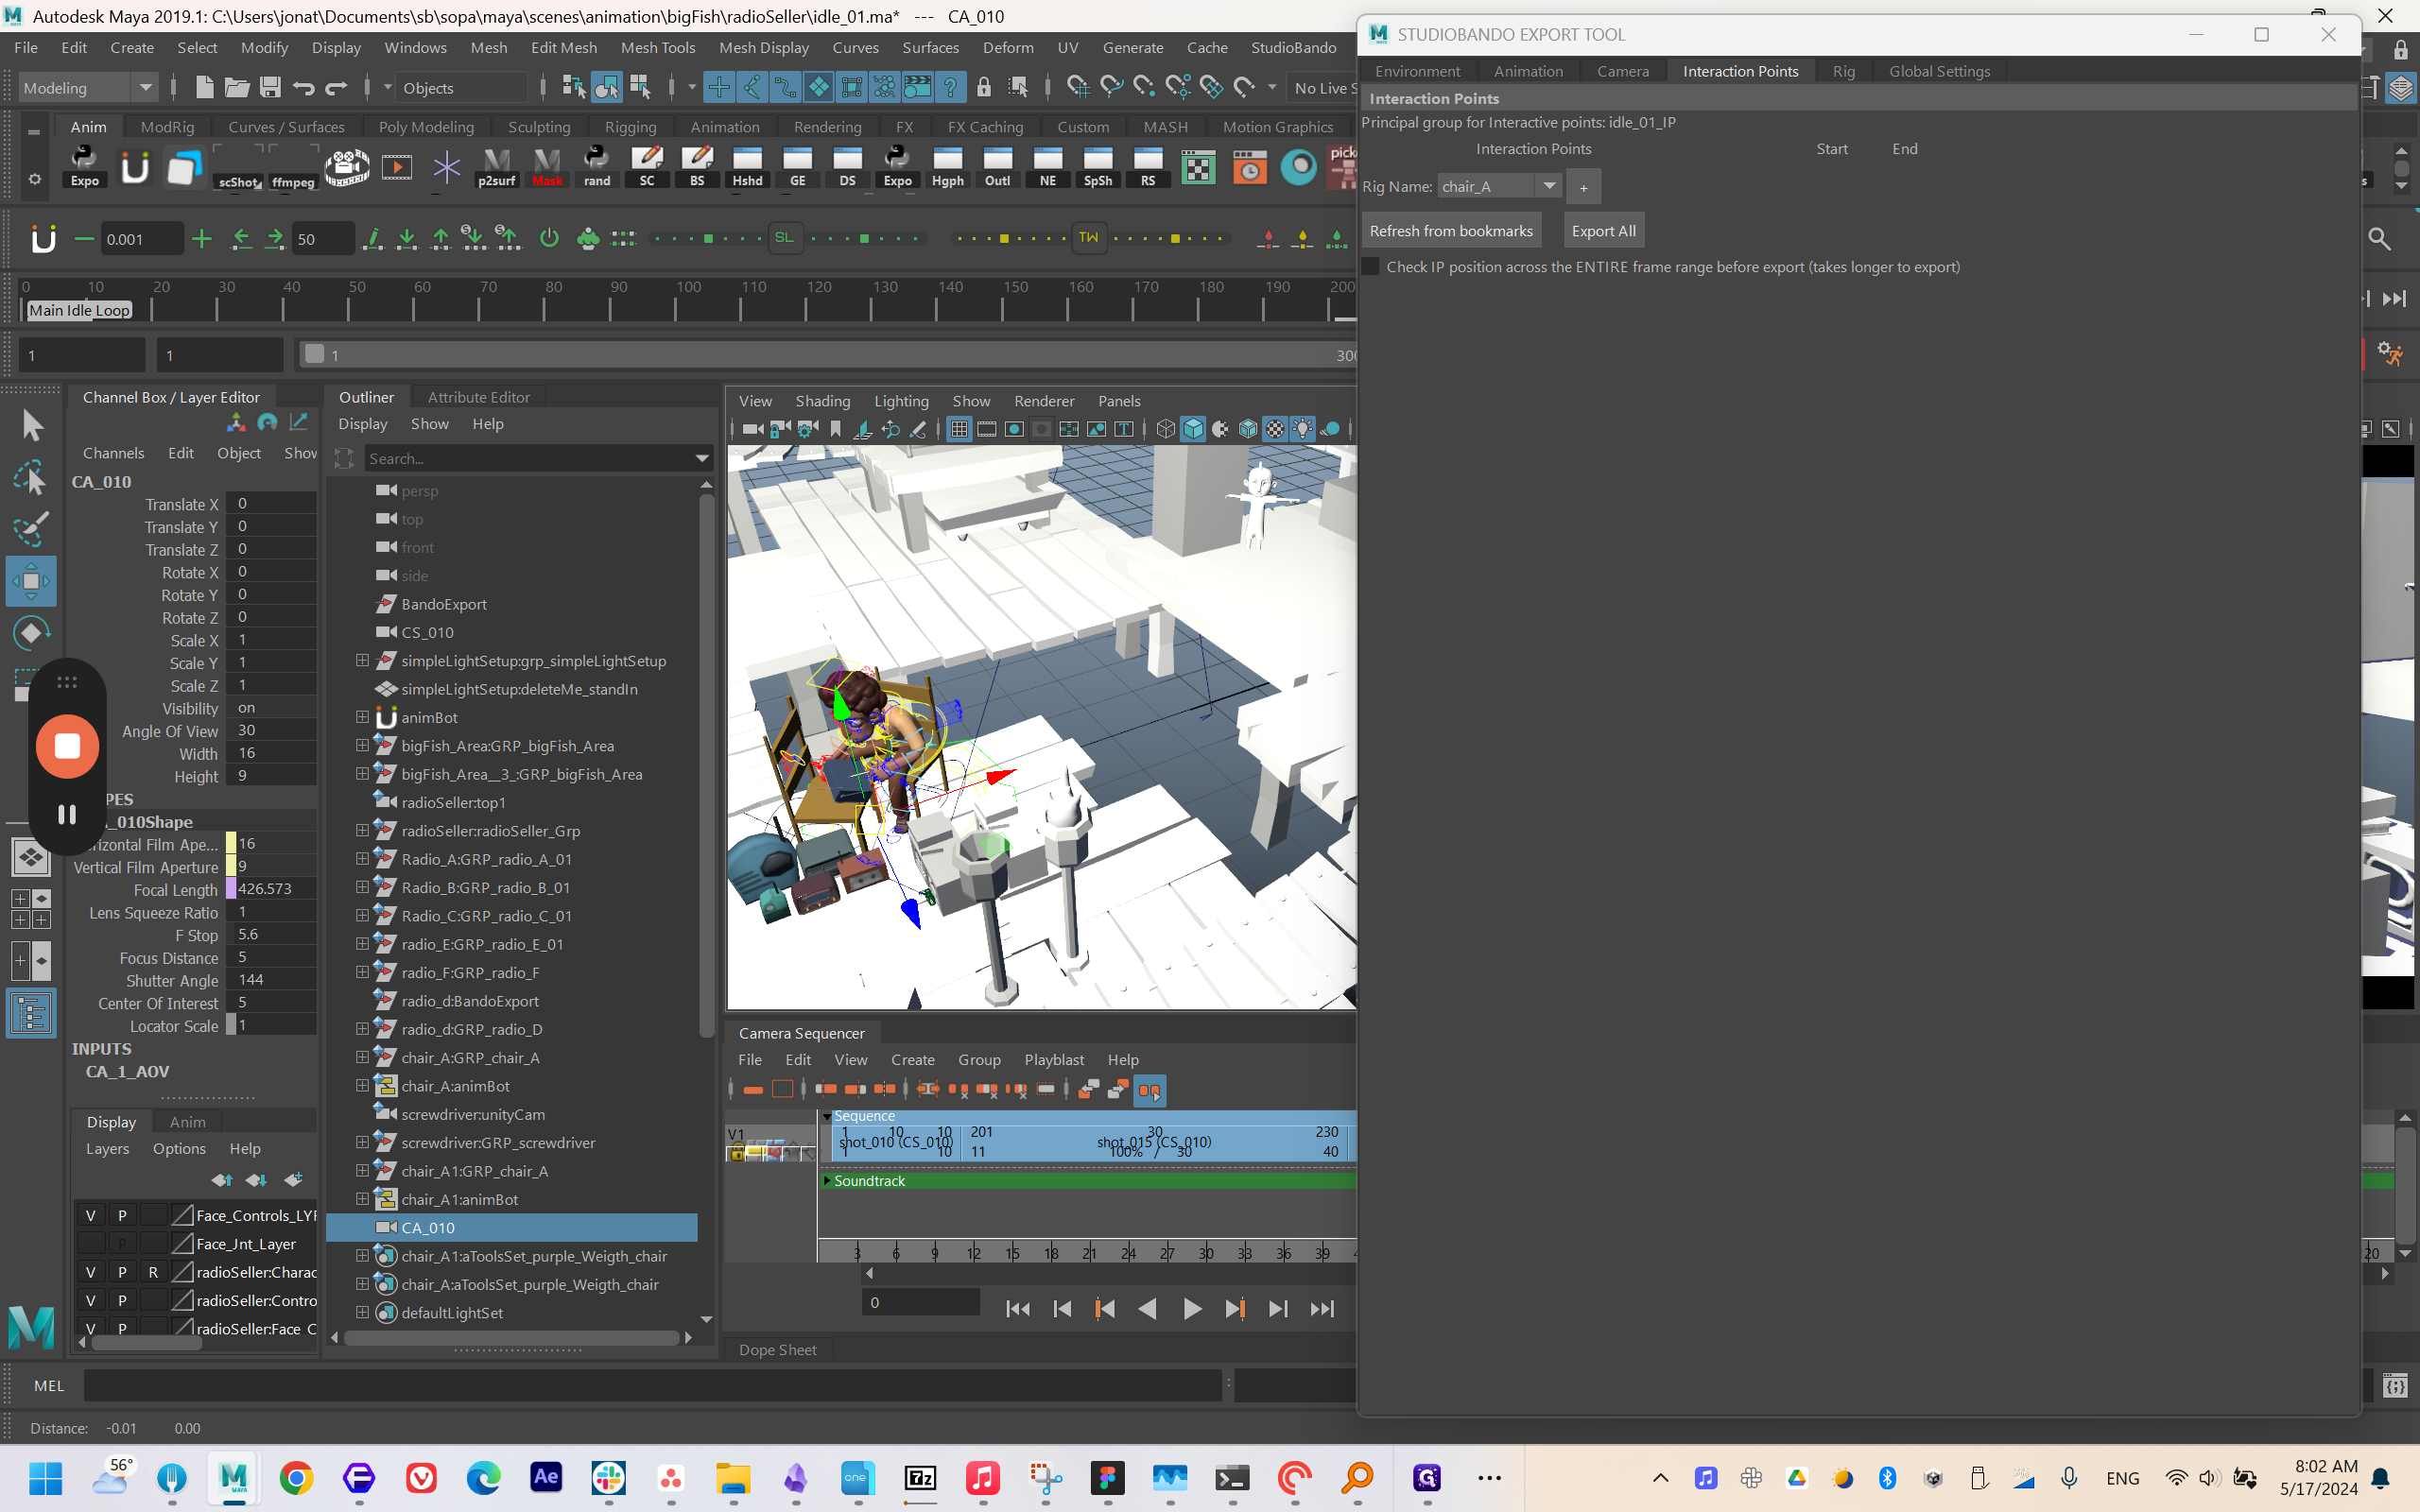Expand defaultLightSet in Outliner
The height and width of the screenshot is (1512, 2420).
click(x=362, y=1312)
